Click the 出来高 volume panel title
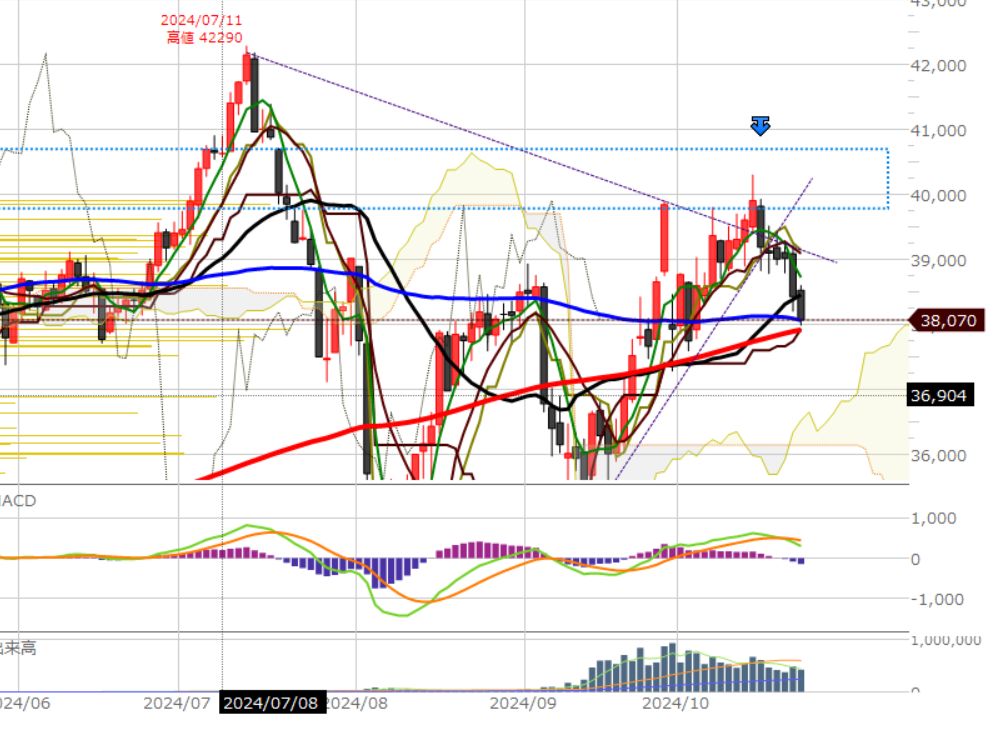994x729 pixels. coord(18,648)
